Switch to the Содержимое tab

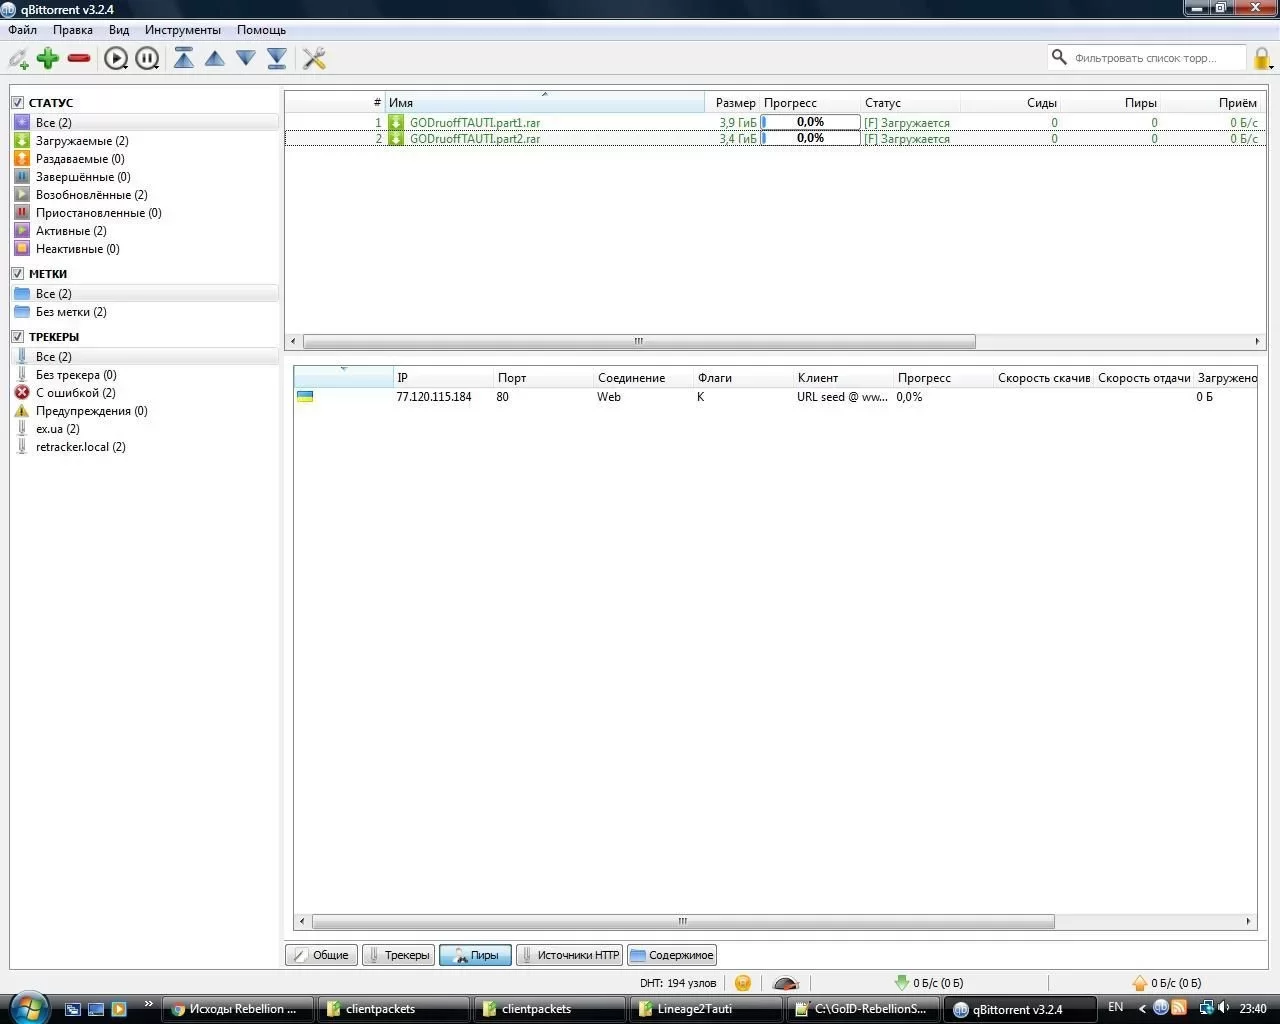click(673, 955)
